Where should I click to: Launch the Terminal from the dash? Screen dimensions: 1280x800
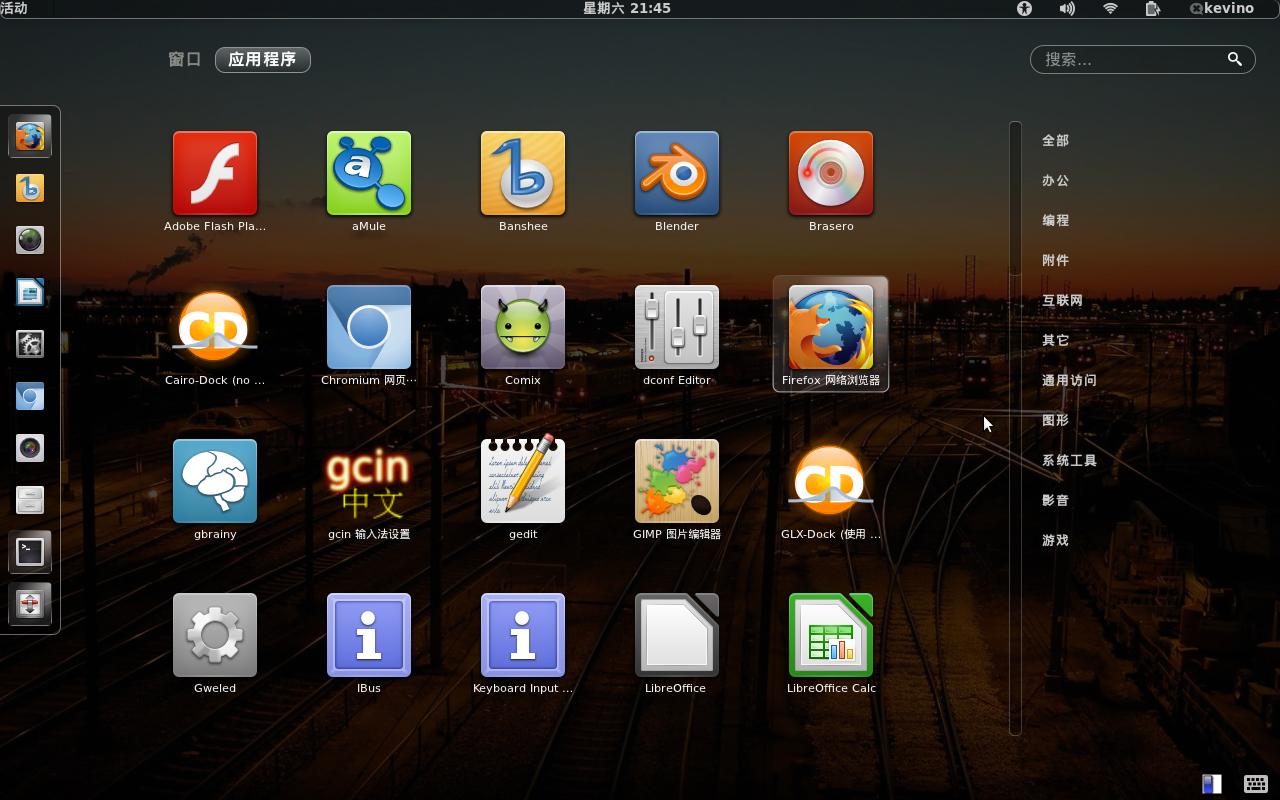click(30, 552)
